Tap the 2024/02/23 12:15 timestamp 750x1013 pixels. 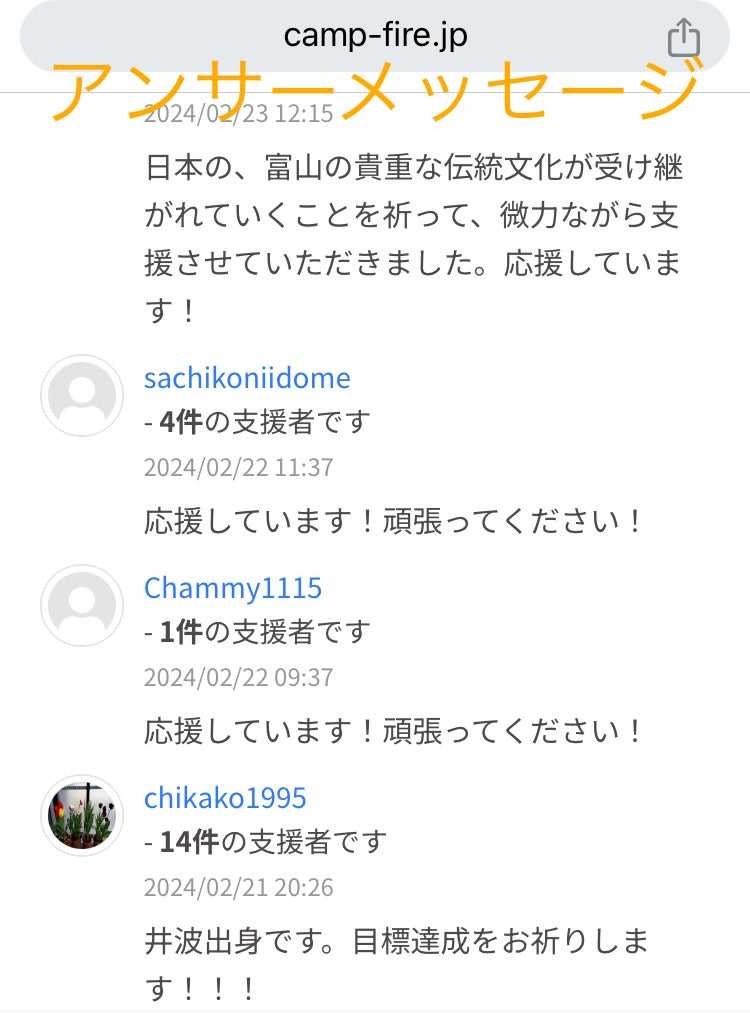tap(238, 114)
